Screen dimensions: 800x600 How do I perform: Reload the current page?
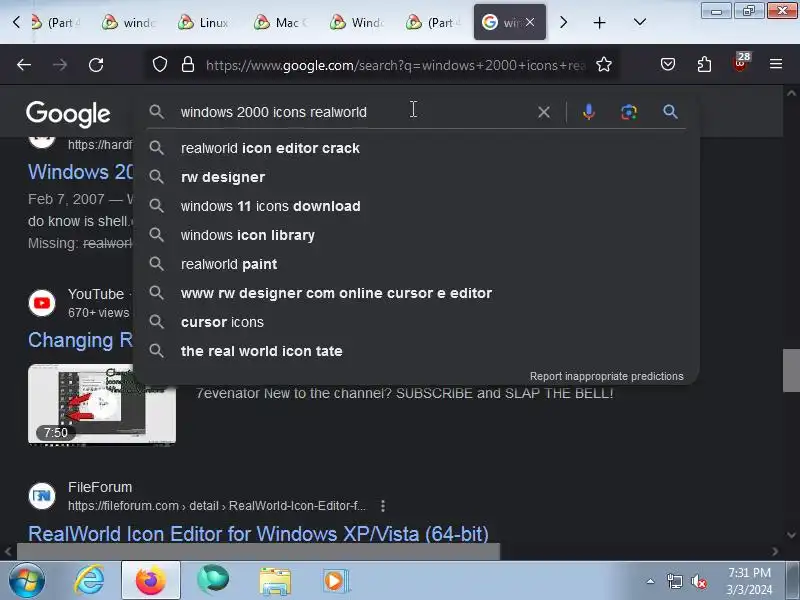(x=96, y=65)
